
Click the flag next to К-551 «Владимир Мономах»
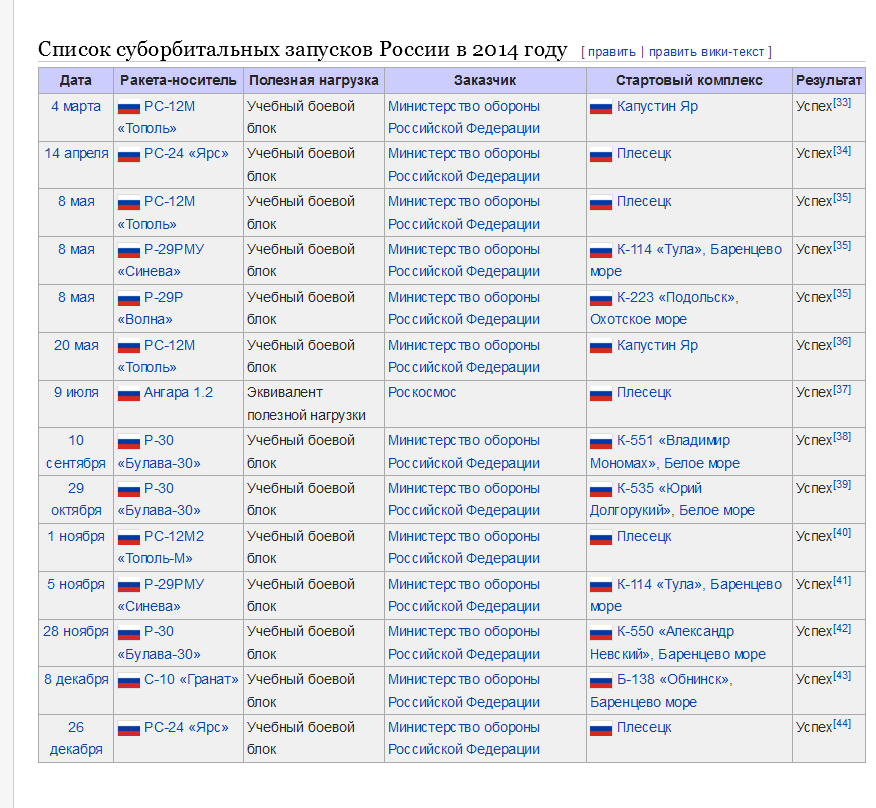(600, 441)
